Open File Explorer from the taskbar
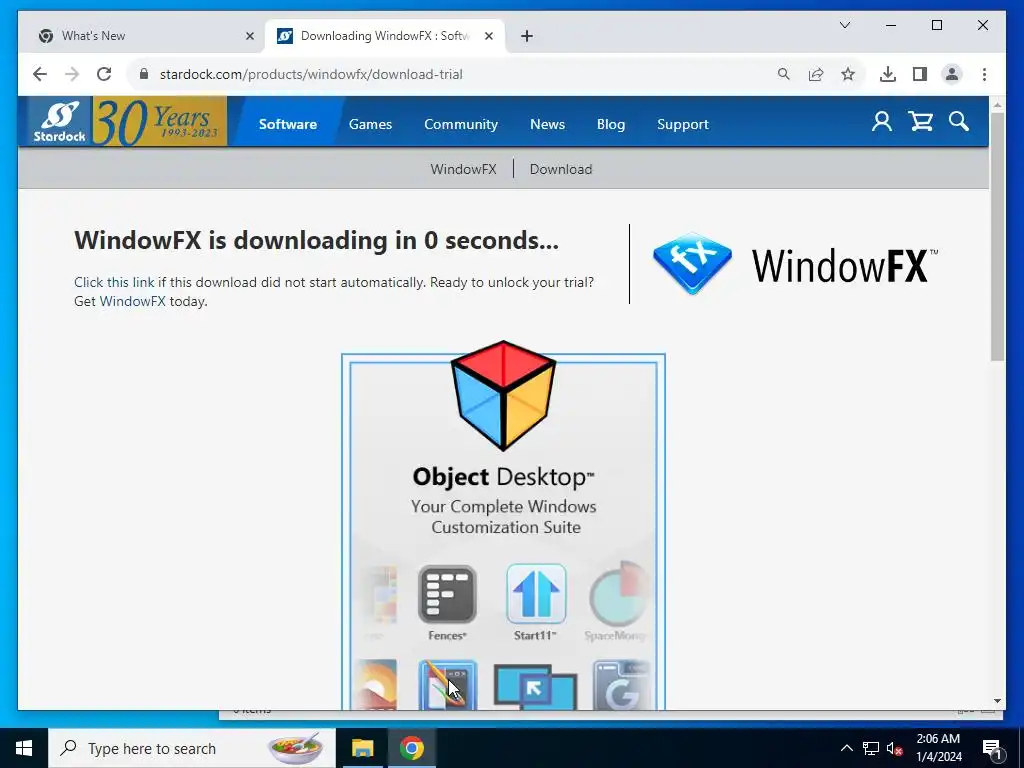The height and width of the screenshot is (768, 1024). [x=362, y=748]
